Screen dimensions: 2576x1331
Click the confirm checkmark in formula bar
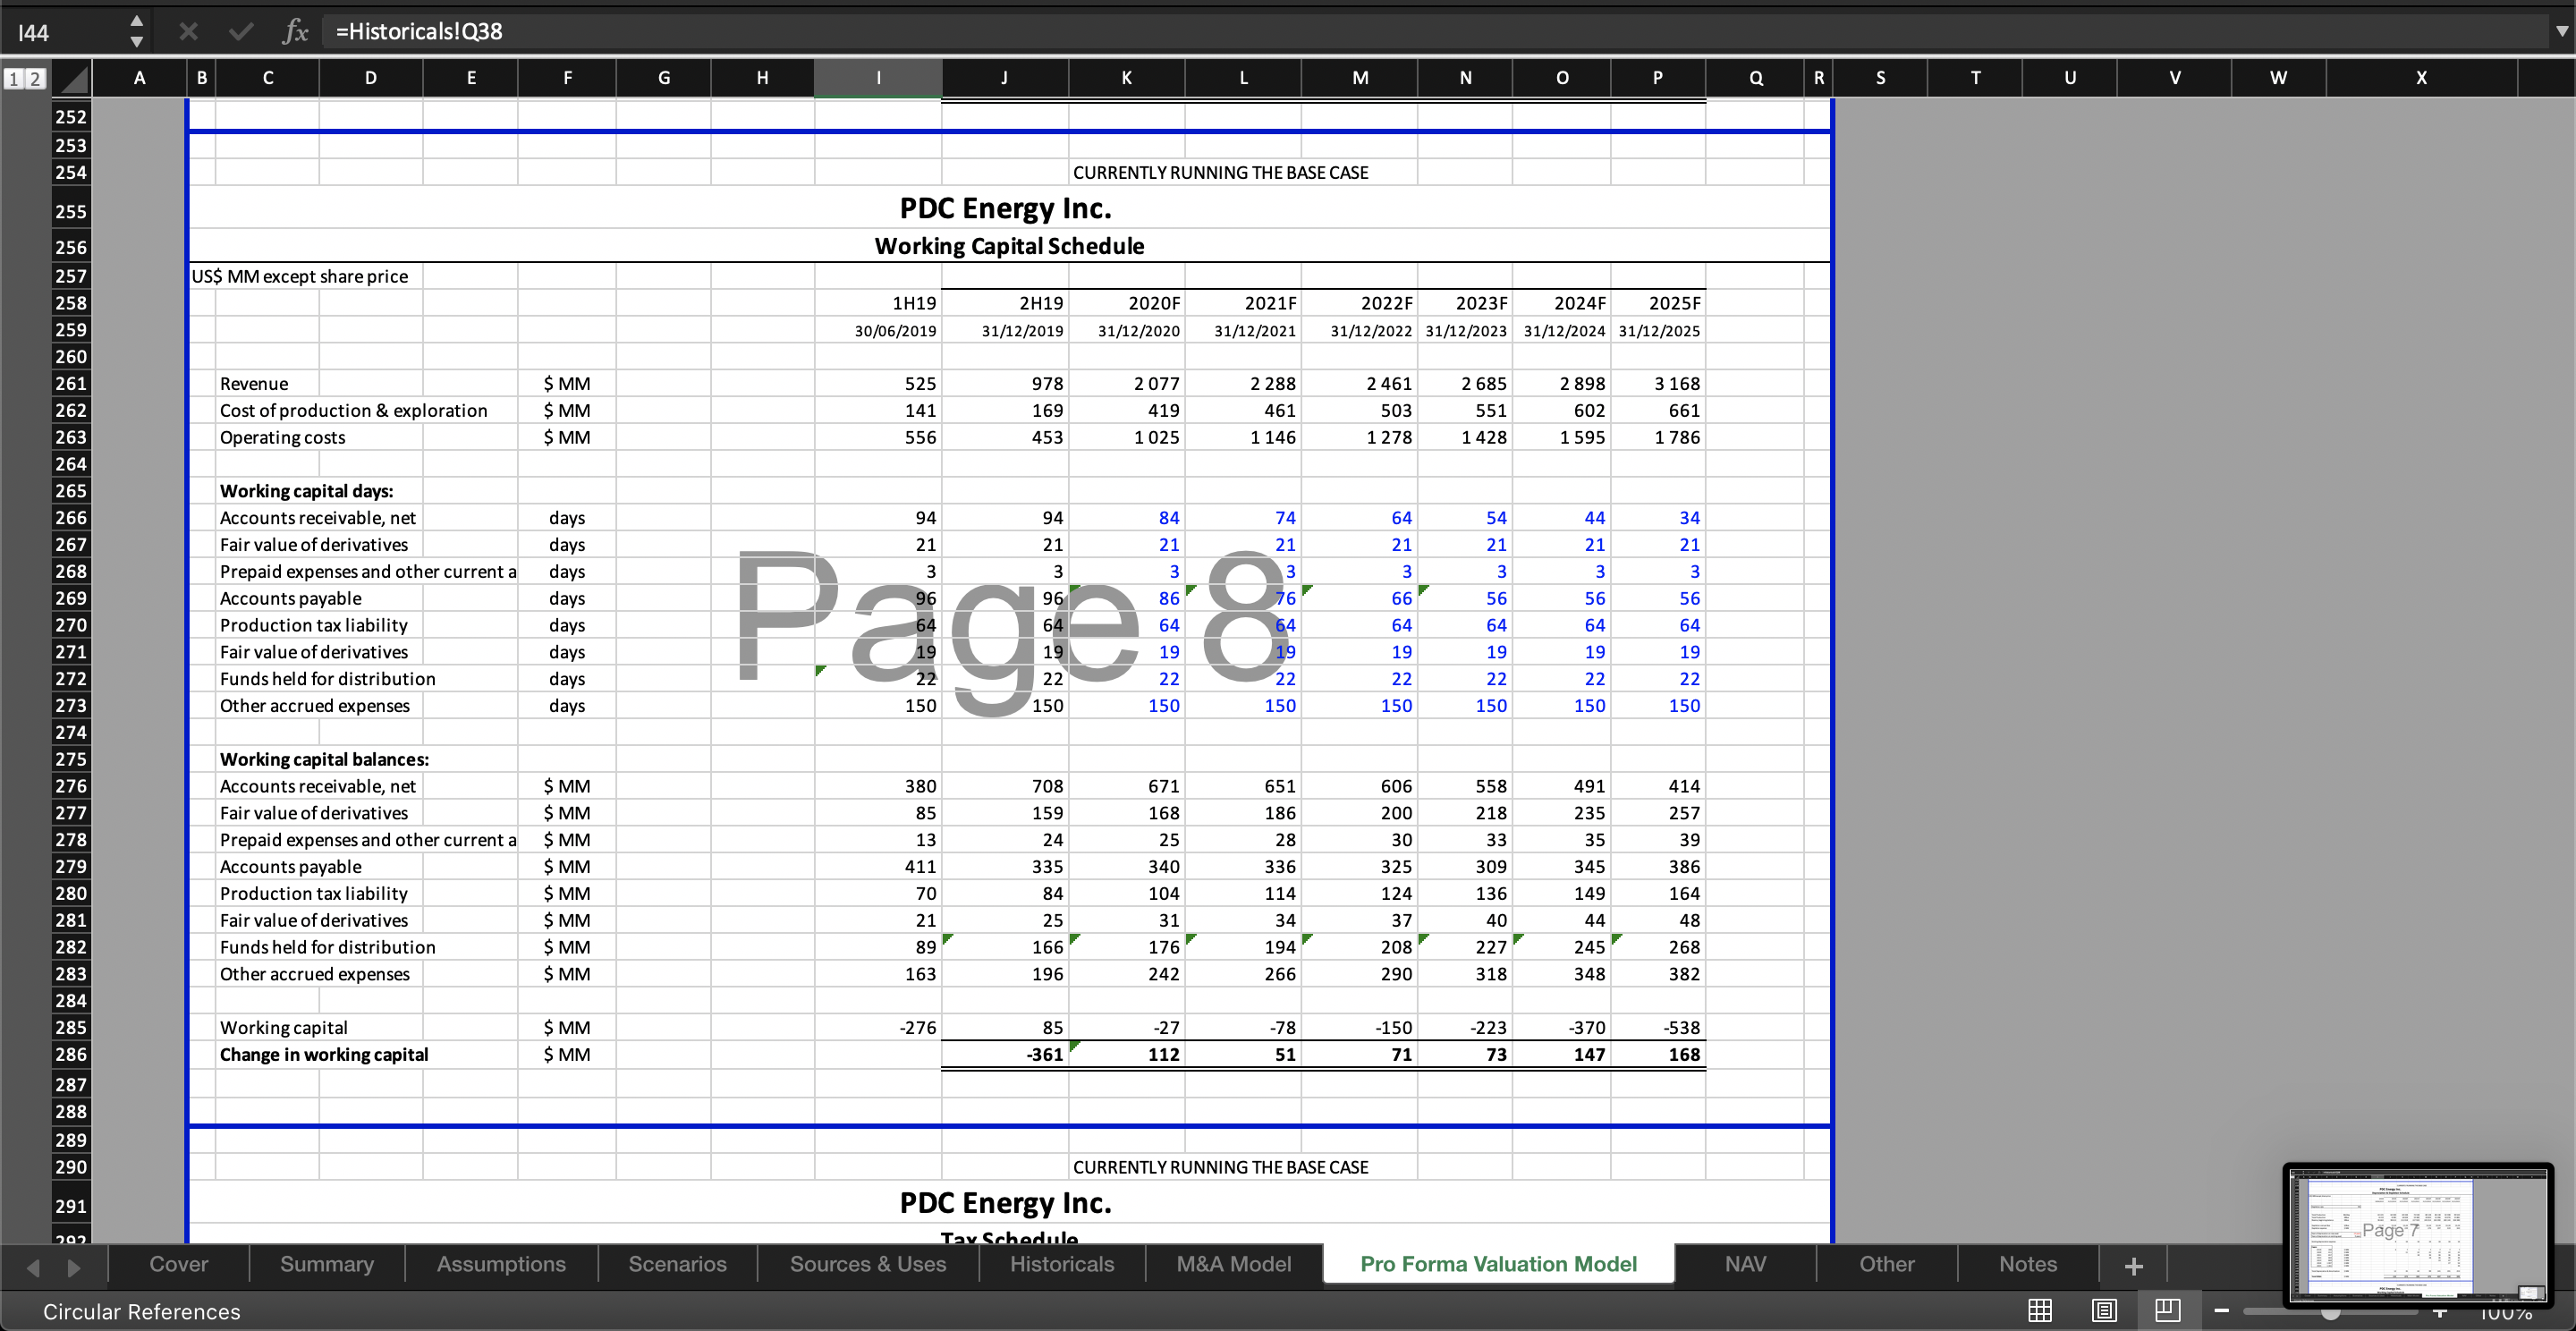pos(240,31)
